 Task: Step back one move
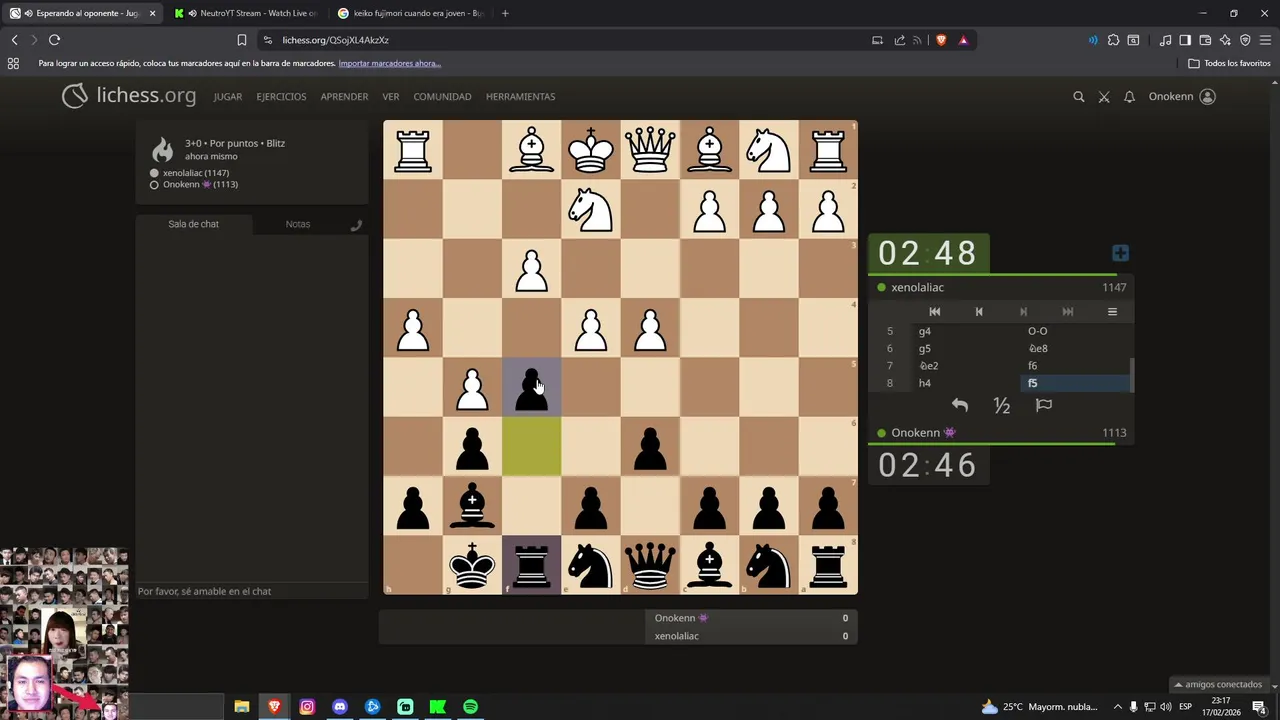coord(979,312)
